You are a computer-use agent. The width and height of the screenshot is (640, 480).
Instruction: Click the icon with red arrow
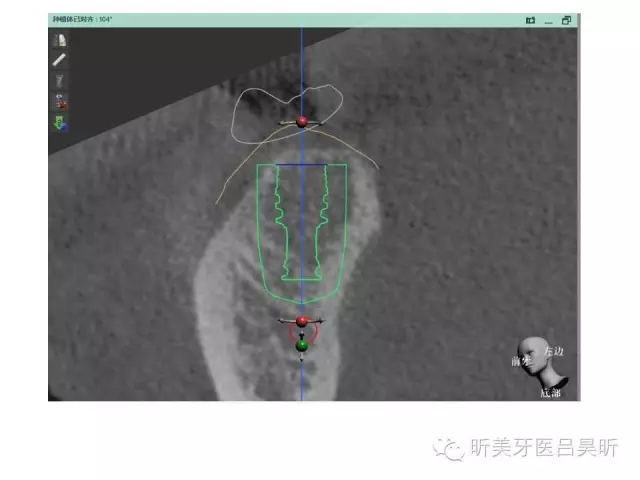click(x=60, y=103)
